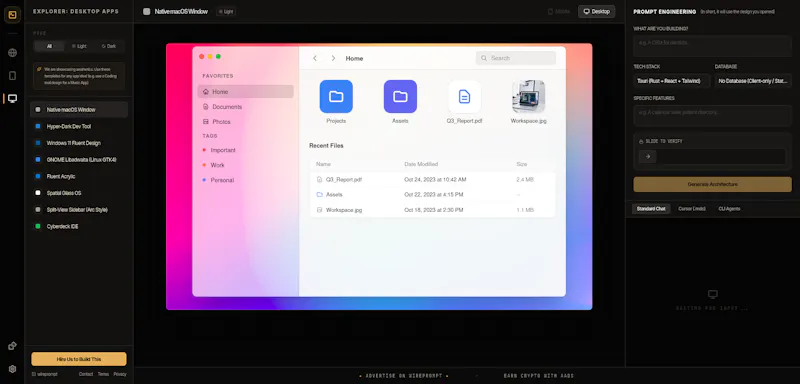Select GNOME Libadwaita (Linux GTK4) template
The height and width of the screenshot is (384, 800).
[x=79, y=160]
